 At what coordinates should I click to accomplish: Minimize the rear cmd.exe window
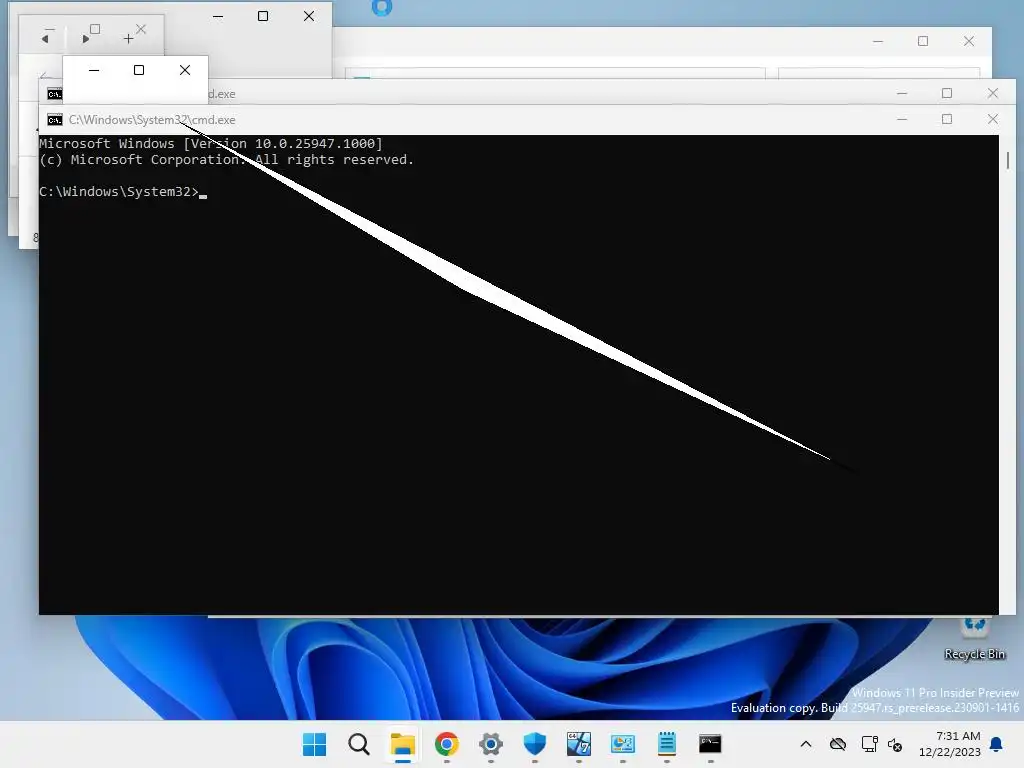902,93
